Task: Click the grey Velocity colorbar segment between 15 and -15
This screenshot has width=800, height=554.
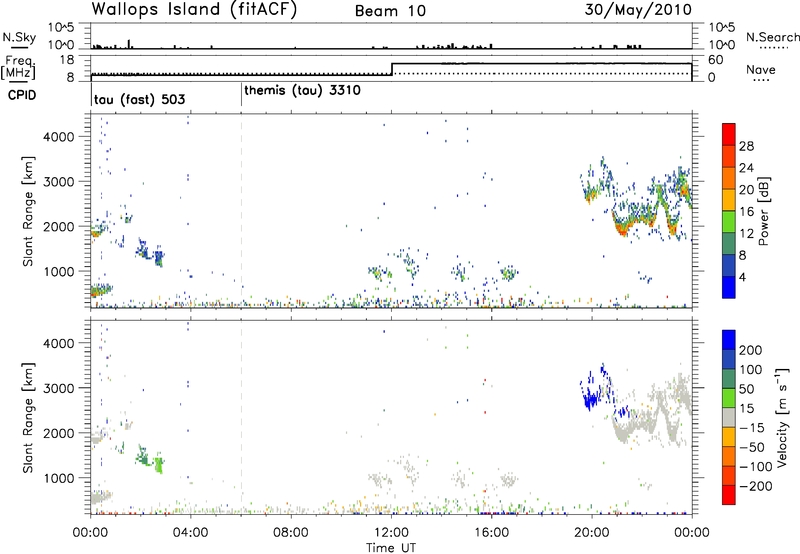Action: 729,417
